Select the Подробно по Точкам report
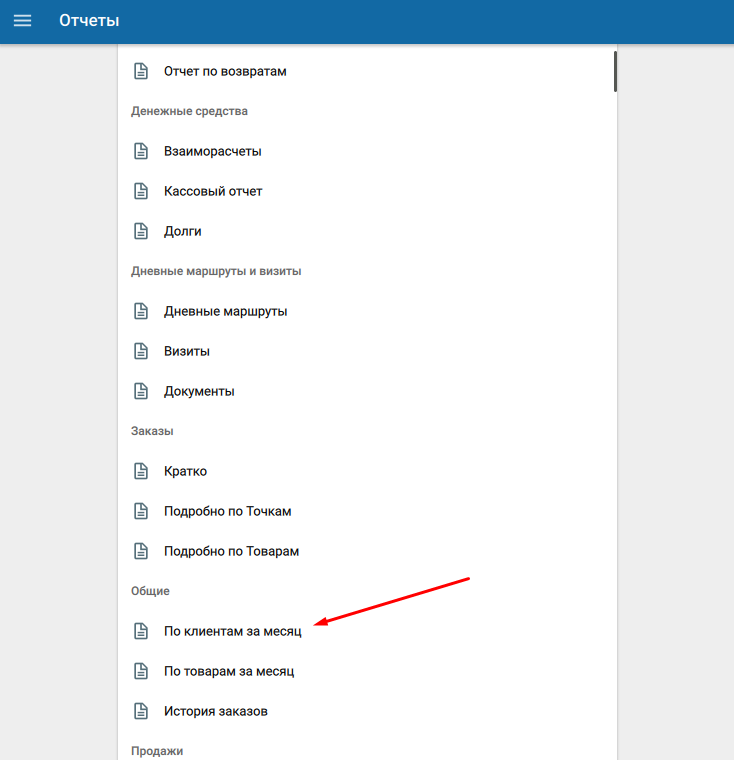Image resolution: width=734 pixels, height=760 pixels. pos(227,511)
